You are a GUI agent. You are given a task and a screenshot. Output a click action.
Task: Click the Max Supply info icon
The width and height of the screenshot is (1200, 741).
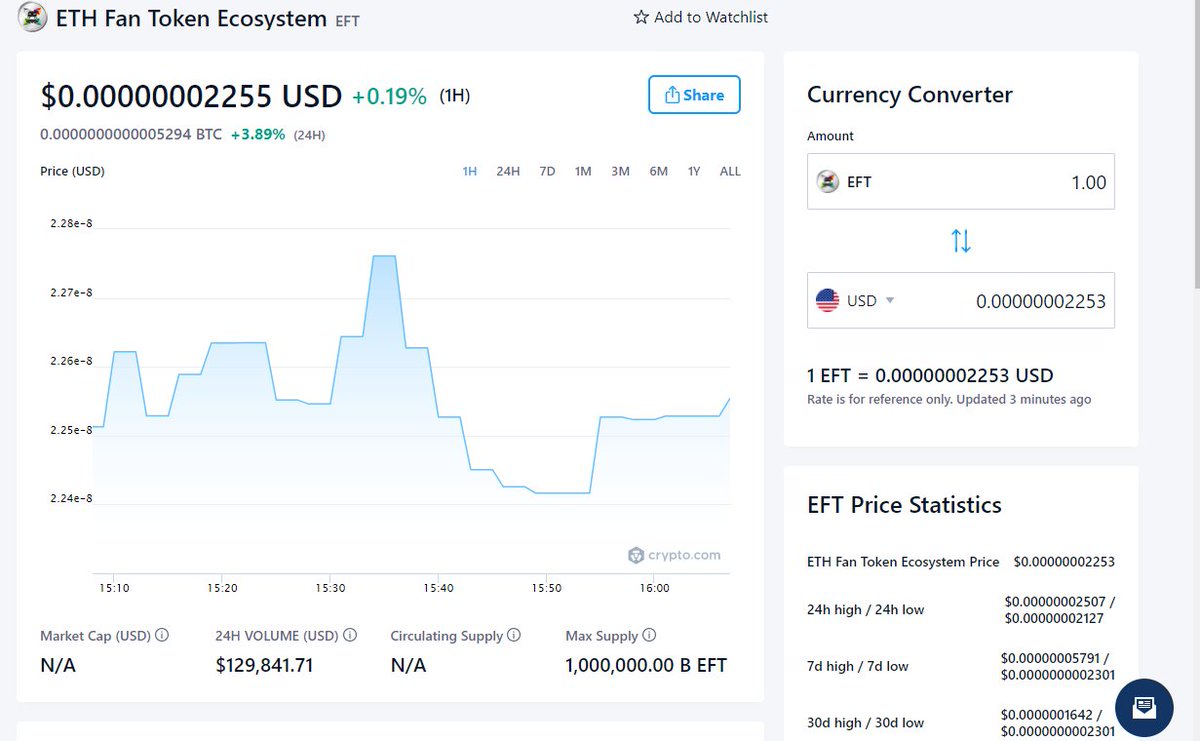click(x=649, y=635)
